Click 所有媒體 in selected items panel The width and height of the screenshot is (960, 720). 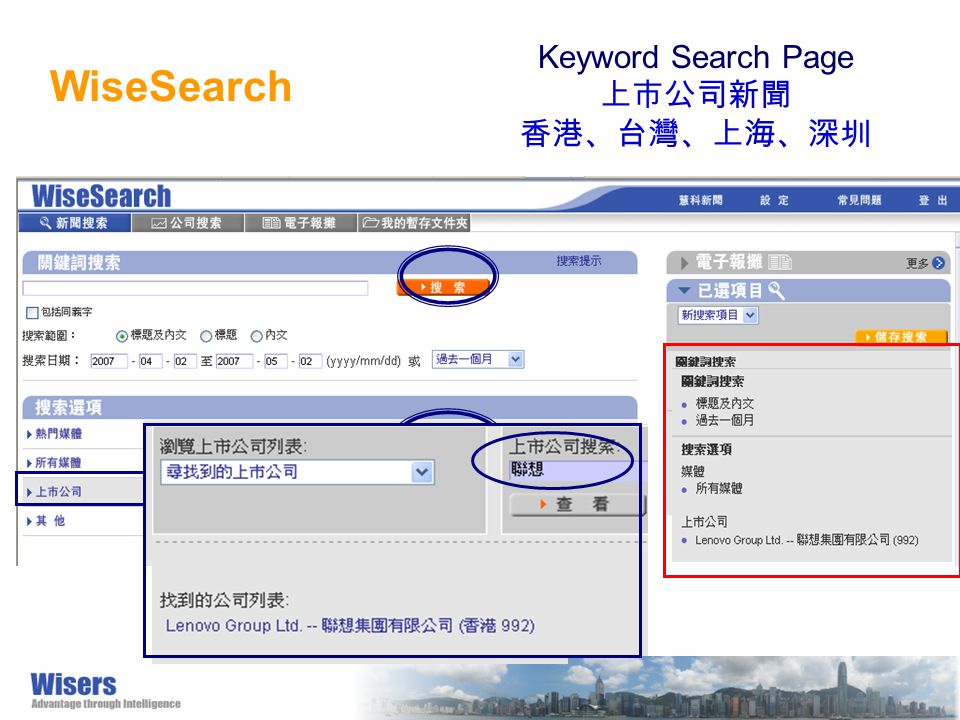point(719,489)
